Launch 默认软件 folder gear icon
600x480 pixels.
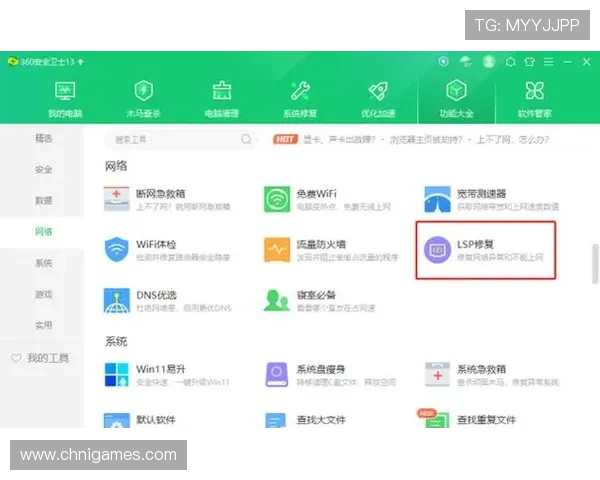(117, 420)
